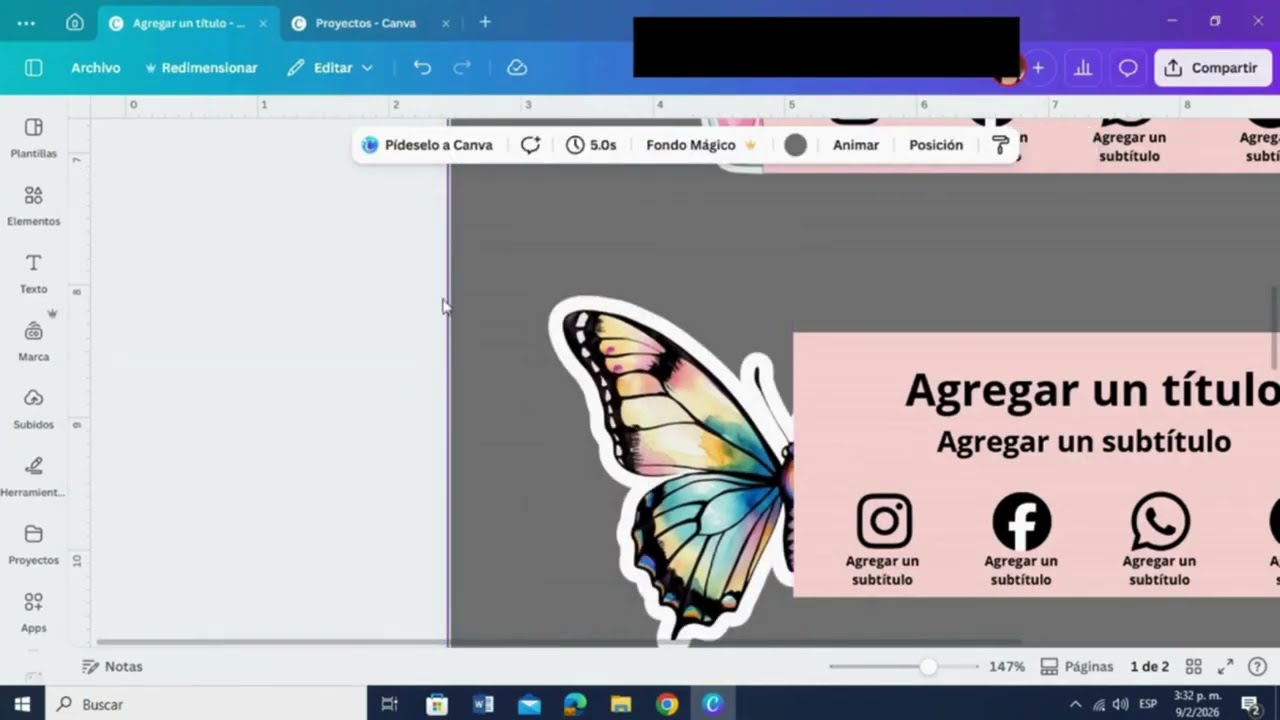Open the Texto panel
This screenshot has height=720, width=1280.
tap(33, 273)
